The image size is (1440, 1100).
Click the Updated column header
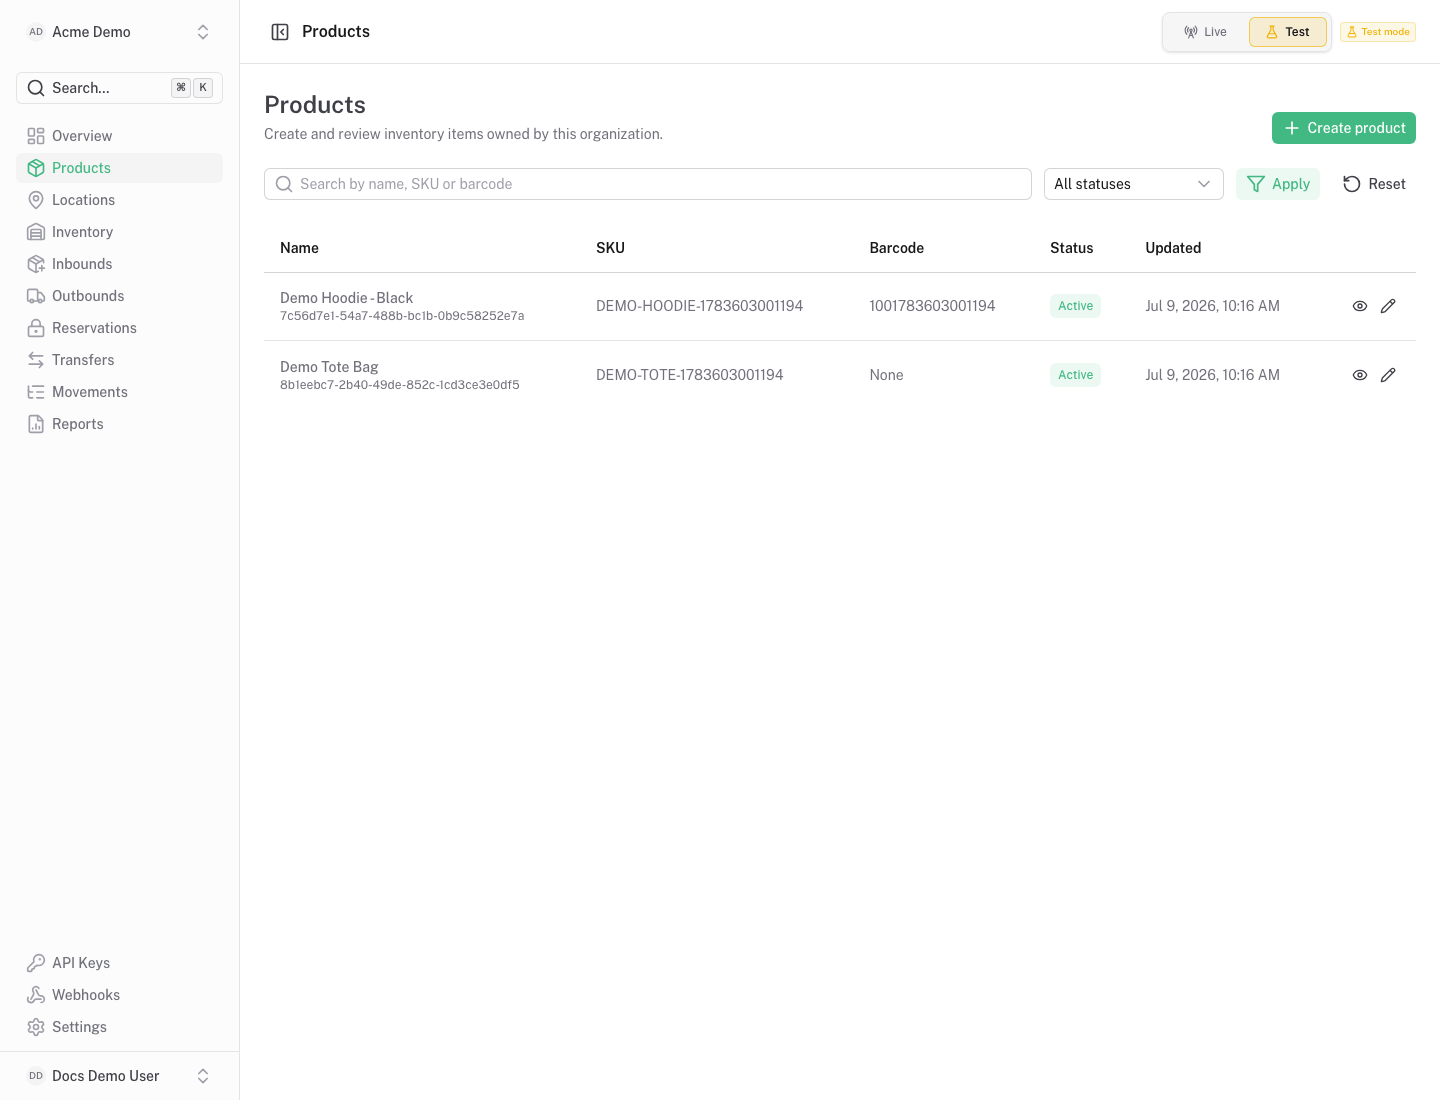tap(1173, 248)
